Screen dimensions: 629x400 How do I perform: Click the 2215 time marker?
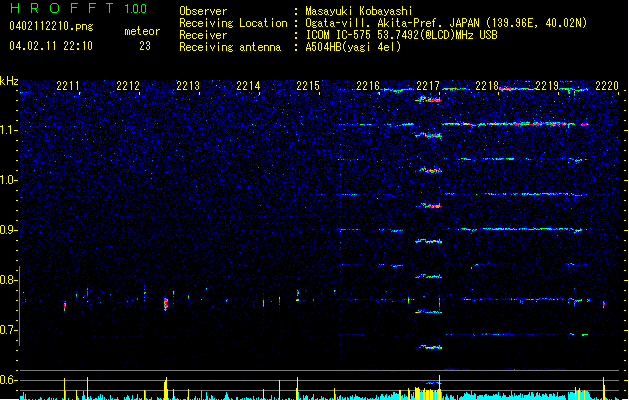pyautogui.click(x=308, y=86)
